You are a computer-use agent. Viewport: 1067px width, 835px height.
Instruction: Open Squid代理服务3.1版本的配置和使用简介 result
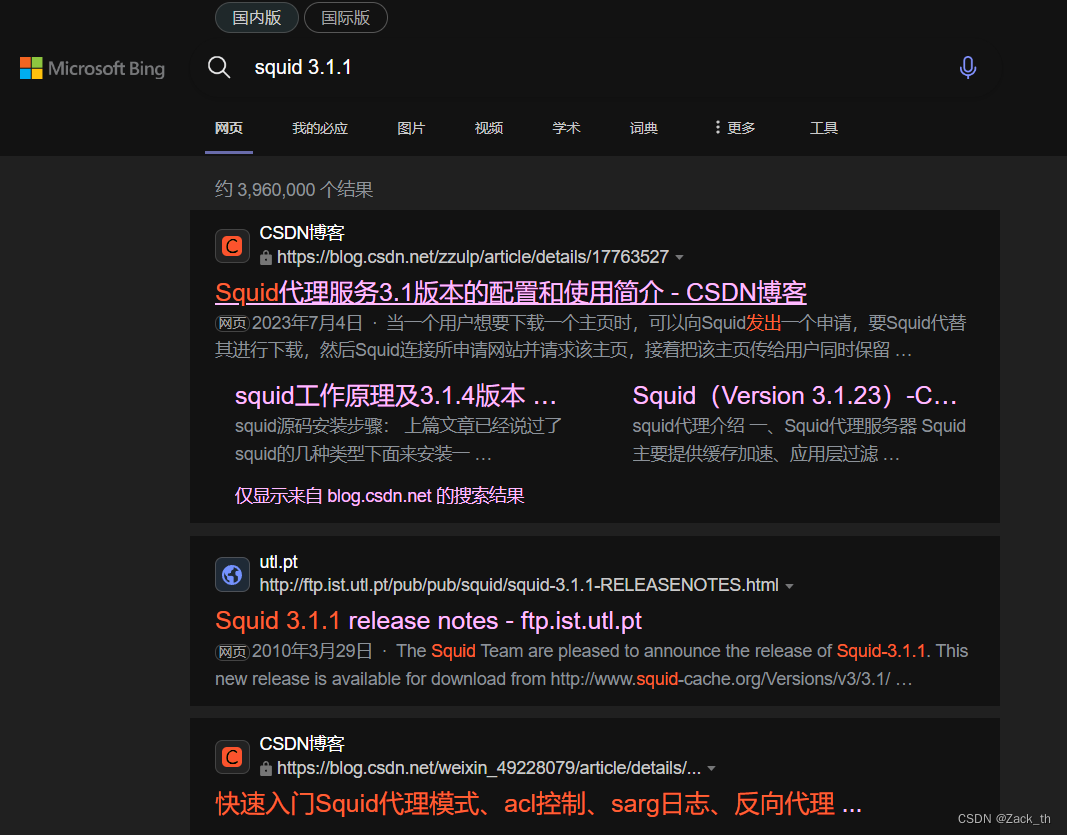click(511, 293)
